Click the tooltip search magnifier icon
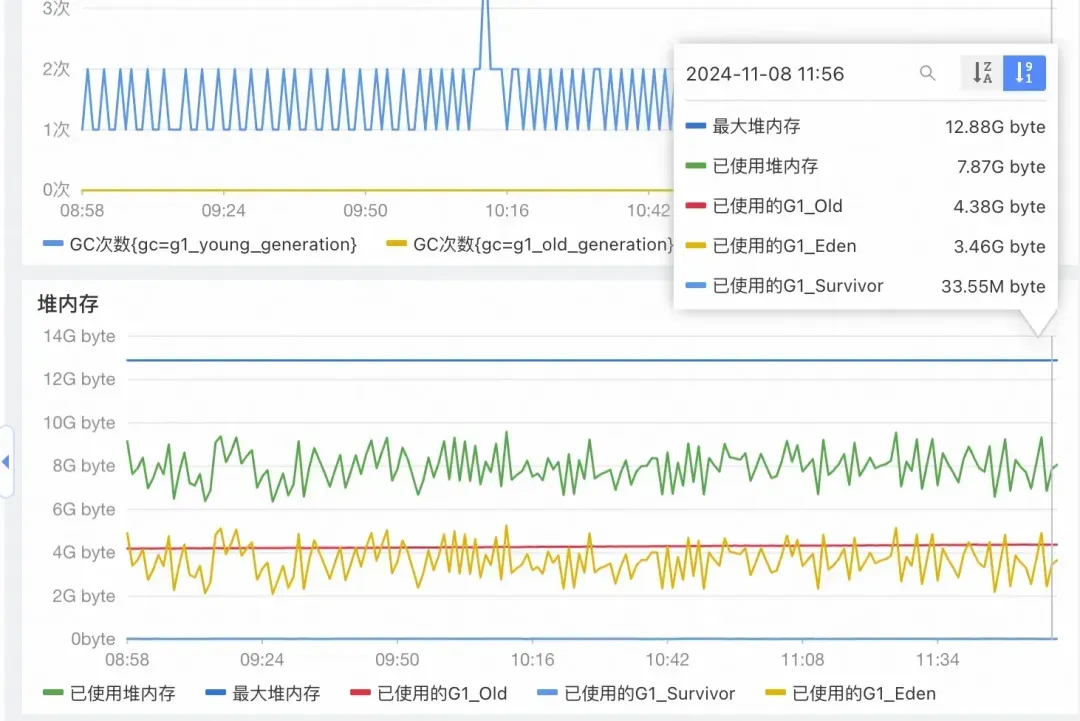This screenshot has width=1080, height=721. coord(928,73)
